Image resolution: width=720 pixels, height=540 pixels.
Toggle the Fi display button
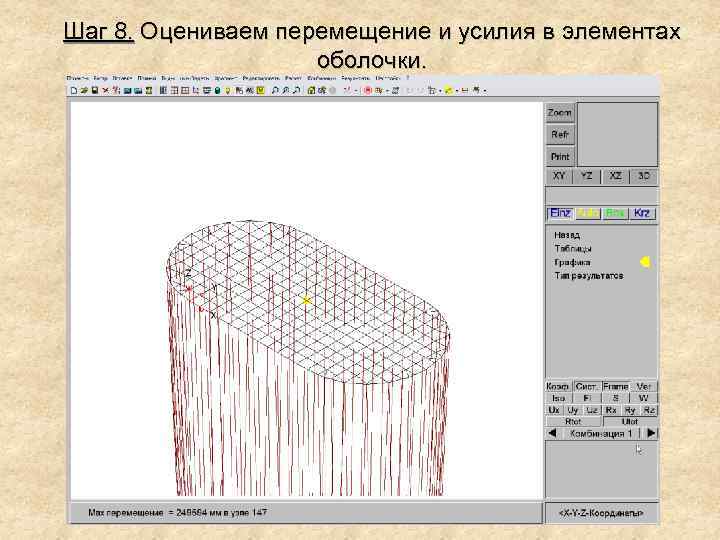587,399
